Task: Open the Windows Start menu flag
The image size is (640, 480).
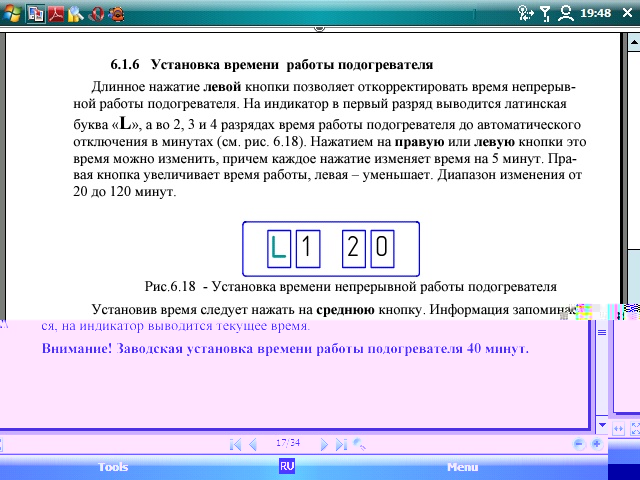Action: pos(11,13)
